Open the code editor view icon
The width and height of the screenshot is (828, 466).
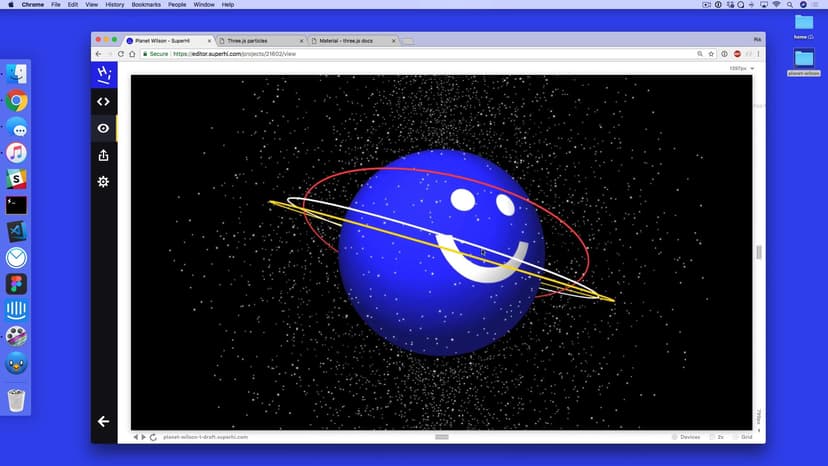(x=103, y=101)
